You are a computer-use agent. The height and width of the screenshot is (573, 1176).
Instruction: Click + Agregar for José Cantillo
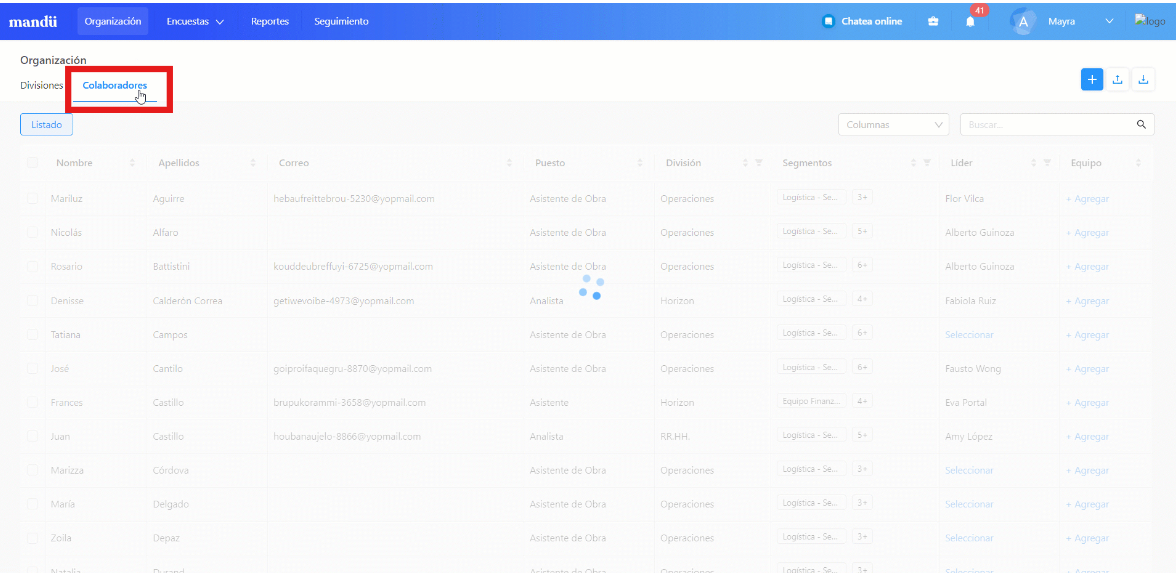tap(1087, 369)
